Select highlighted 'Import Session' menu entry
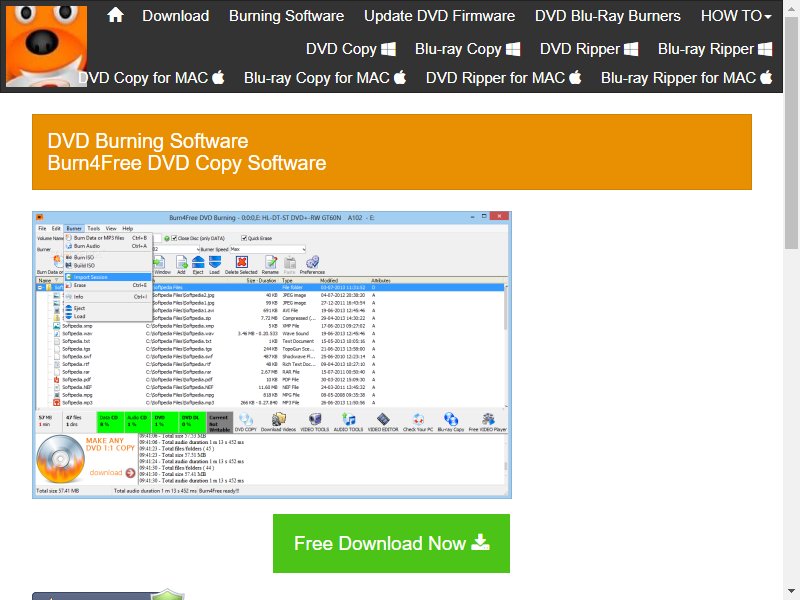This screenshot has width=800, height=600. point(108,277)
